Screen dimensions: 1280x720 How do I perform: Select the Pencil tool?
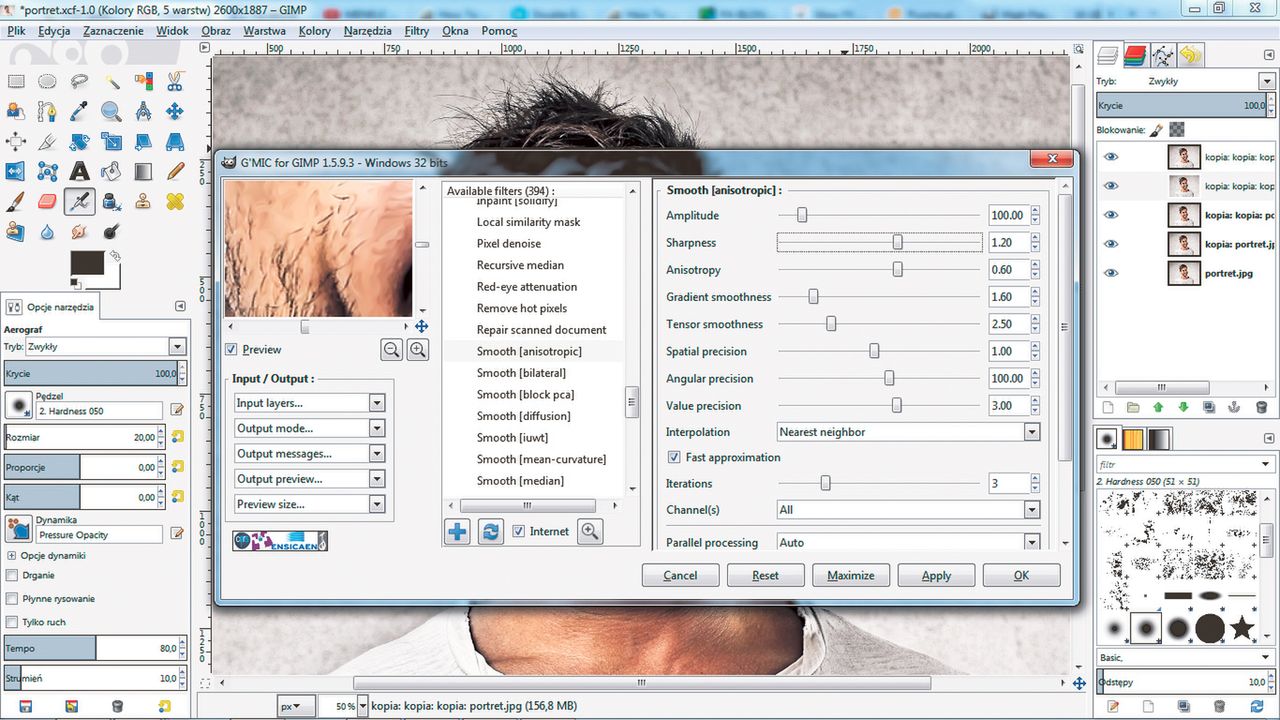tap(175, 171)
